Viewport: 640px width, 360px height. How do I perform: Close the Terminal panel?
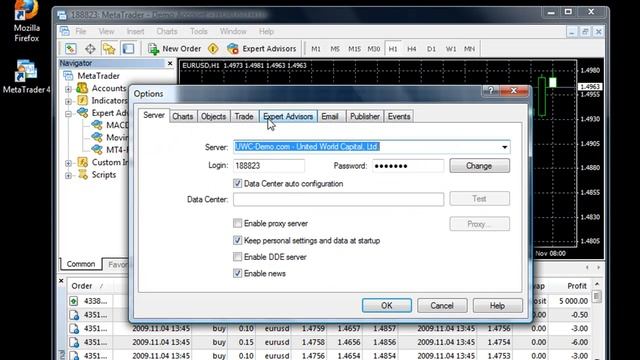point(61,281)
